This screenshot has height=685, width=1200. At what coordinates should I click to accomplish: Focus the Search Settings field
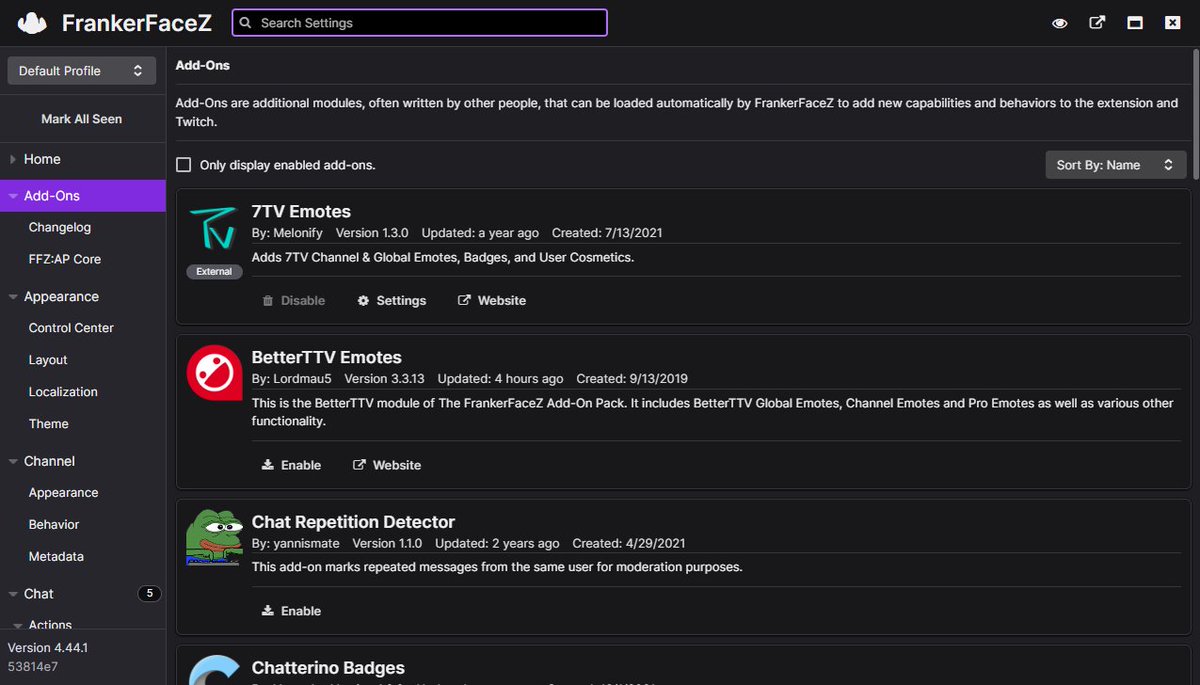coord(419,22)
